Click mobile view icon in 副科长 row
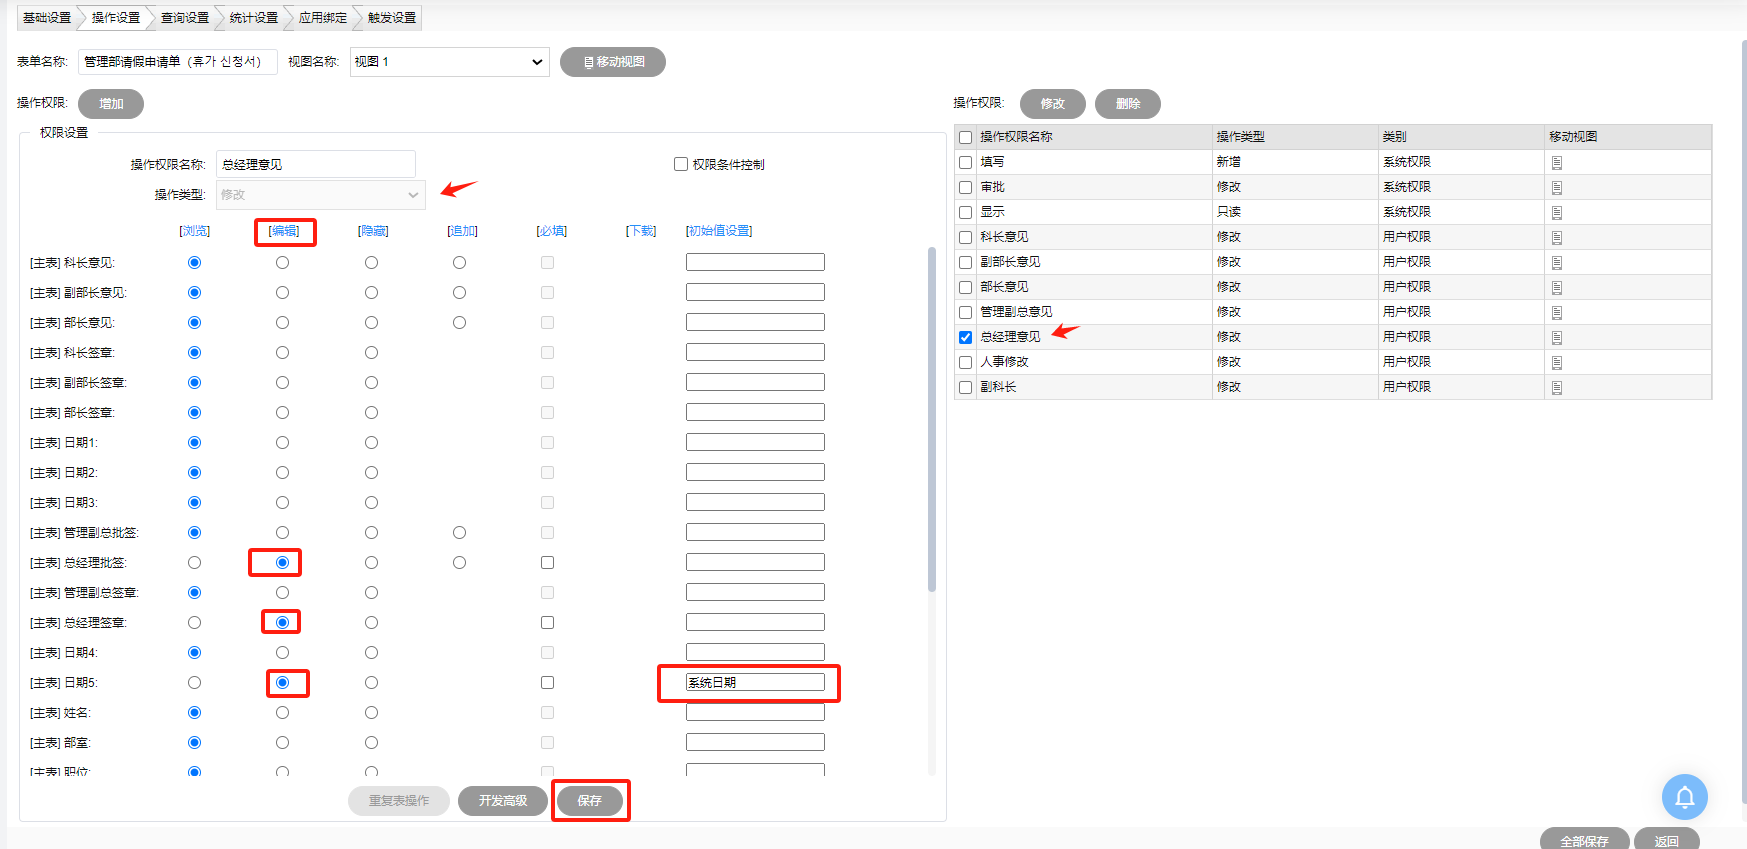This screenshot has height=849, width=1747. (1557, 387)
